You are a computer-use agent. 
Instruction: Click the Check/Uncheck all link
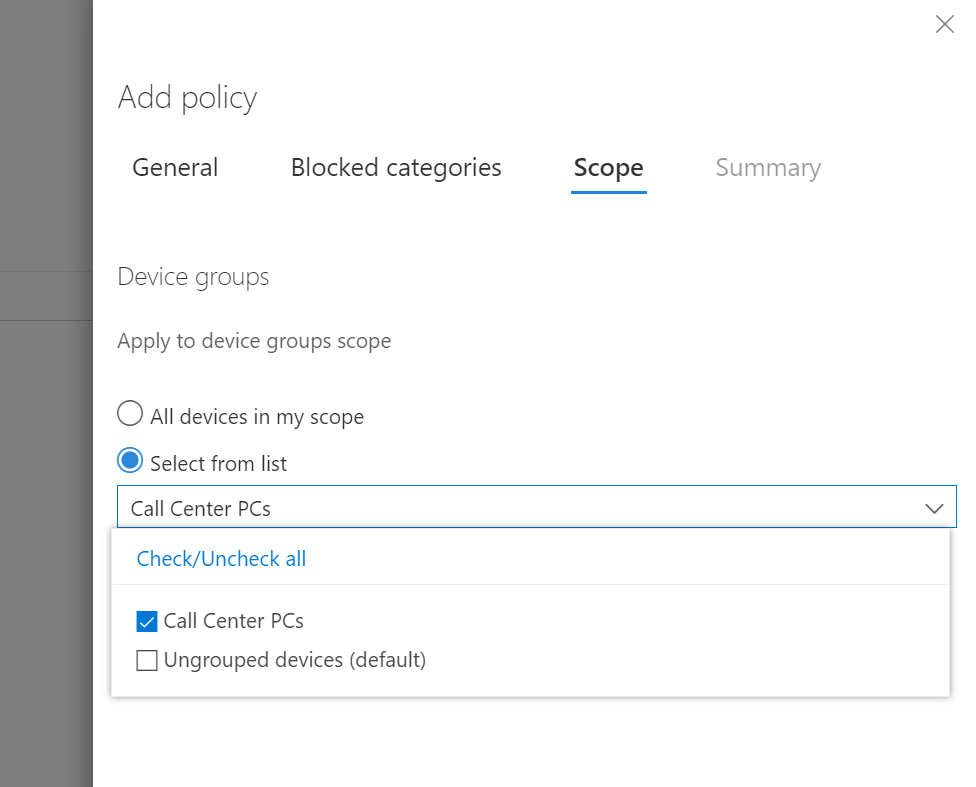click(221, 559)
